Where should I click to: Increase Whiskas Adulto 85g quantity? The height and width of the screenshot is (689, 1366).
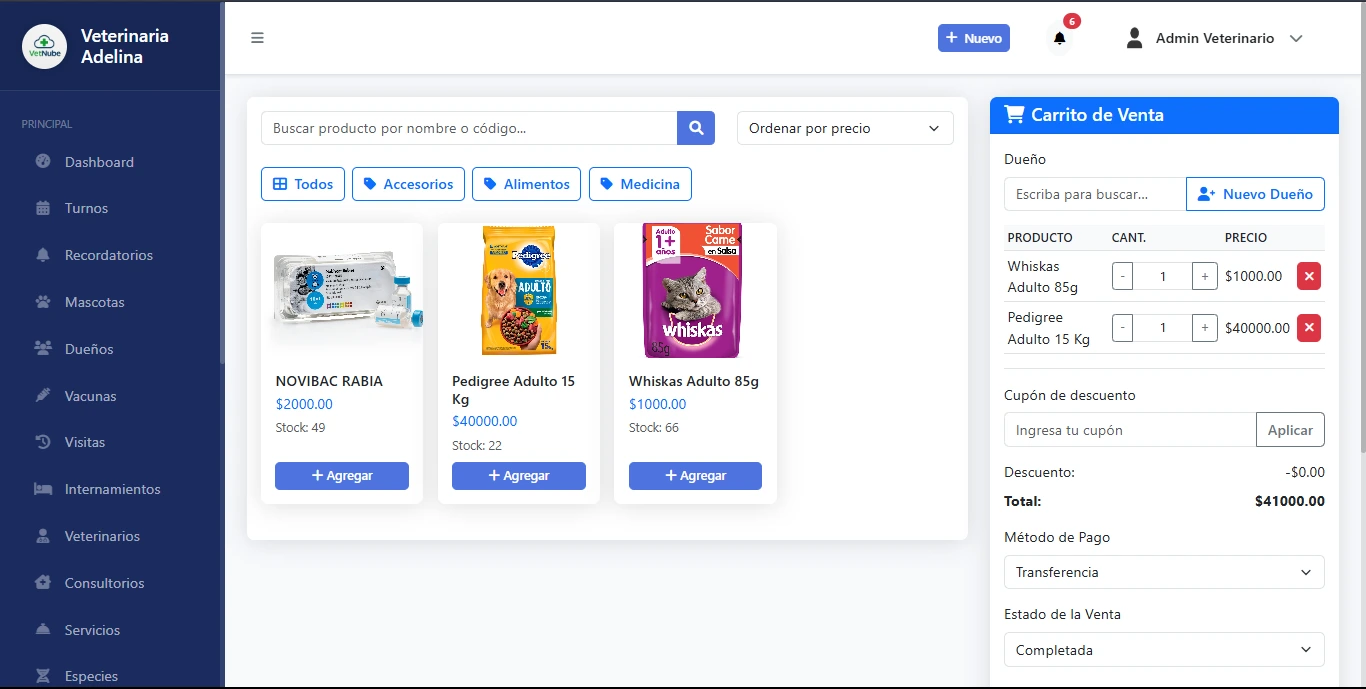point(1204,276)
